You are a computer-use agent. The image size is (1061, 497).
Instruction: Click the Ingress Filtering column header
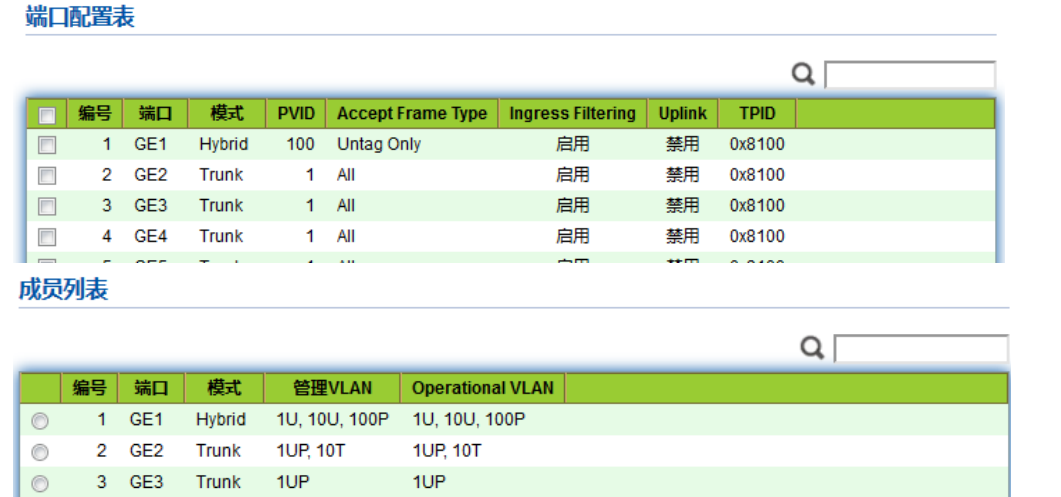(572, 114)
